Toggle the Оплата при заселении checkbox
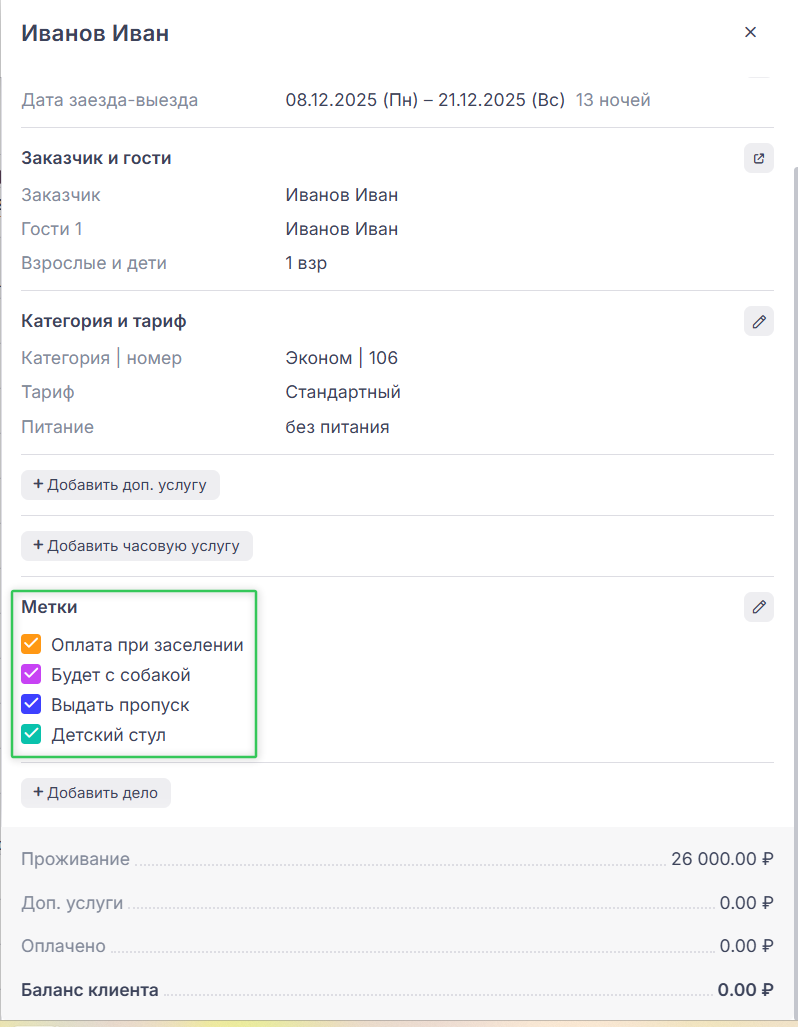 [x=31, y=645]
